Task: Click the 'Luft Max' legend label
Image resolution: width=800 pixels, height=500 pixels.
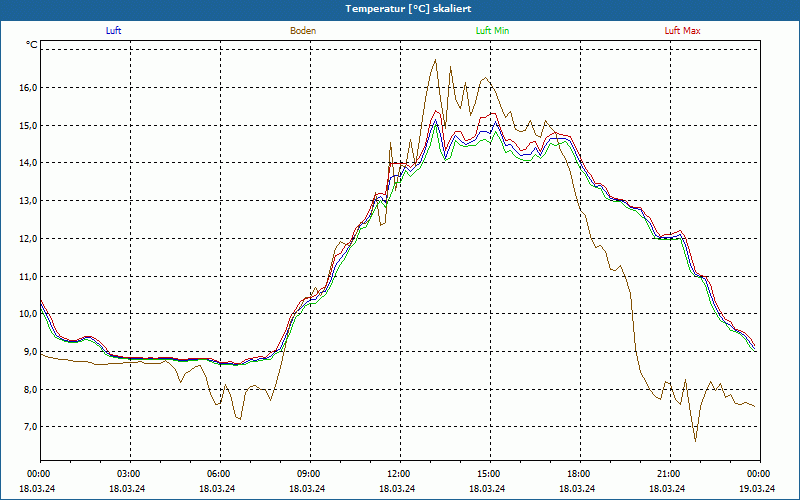Action: pyautogui.click(x=682, y=31)
